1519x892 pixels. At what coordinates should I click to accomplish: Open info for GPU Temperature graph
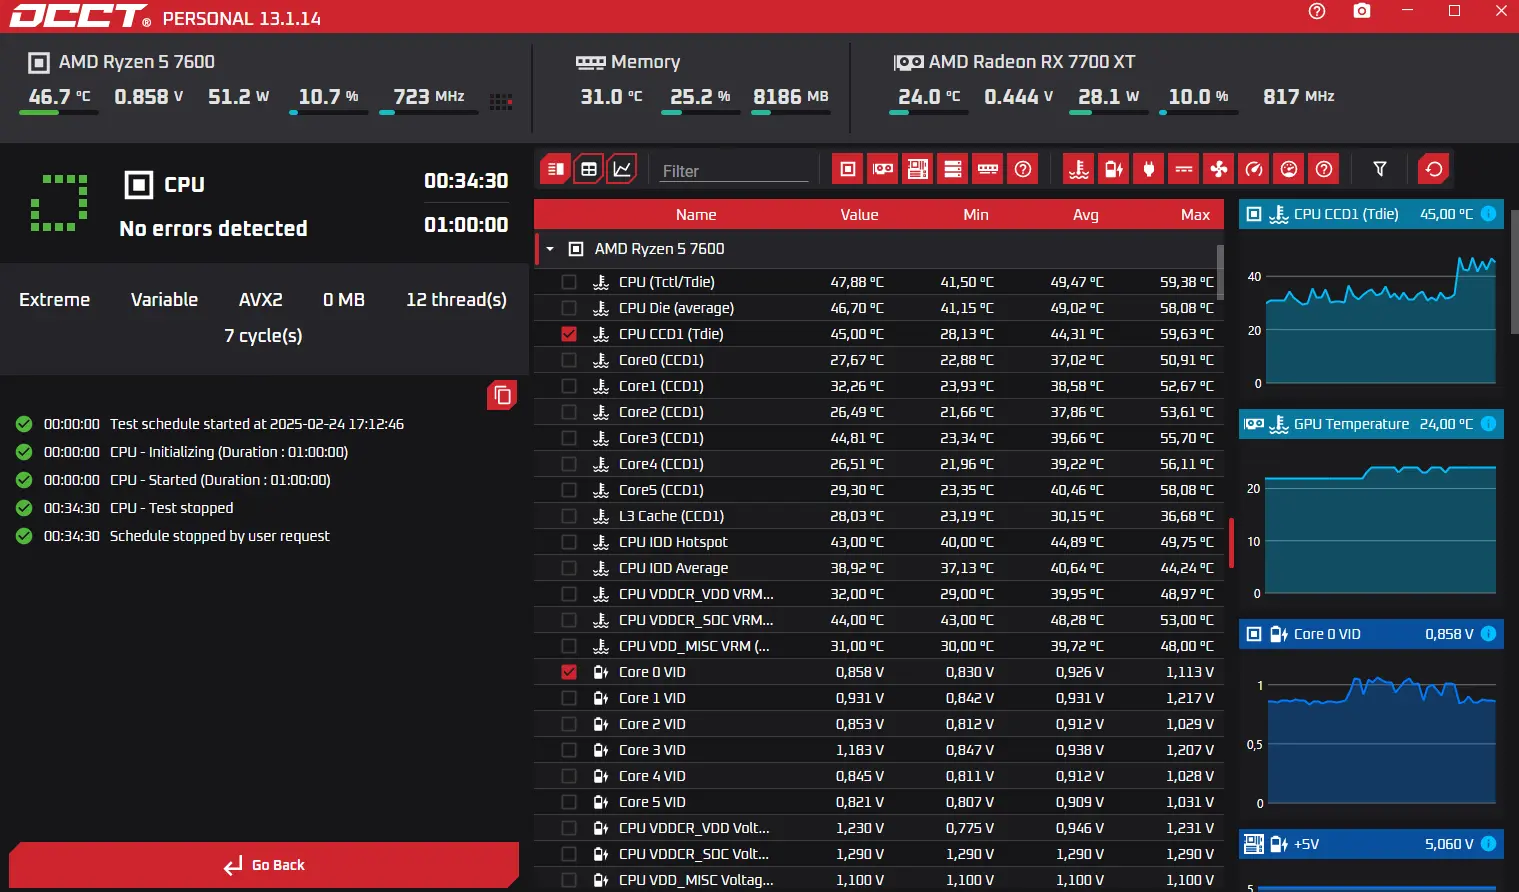point(1488,424)
